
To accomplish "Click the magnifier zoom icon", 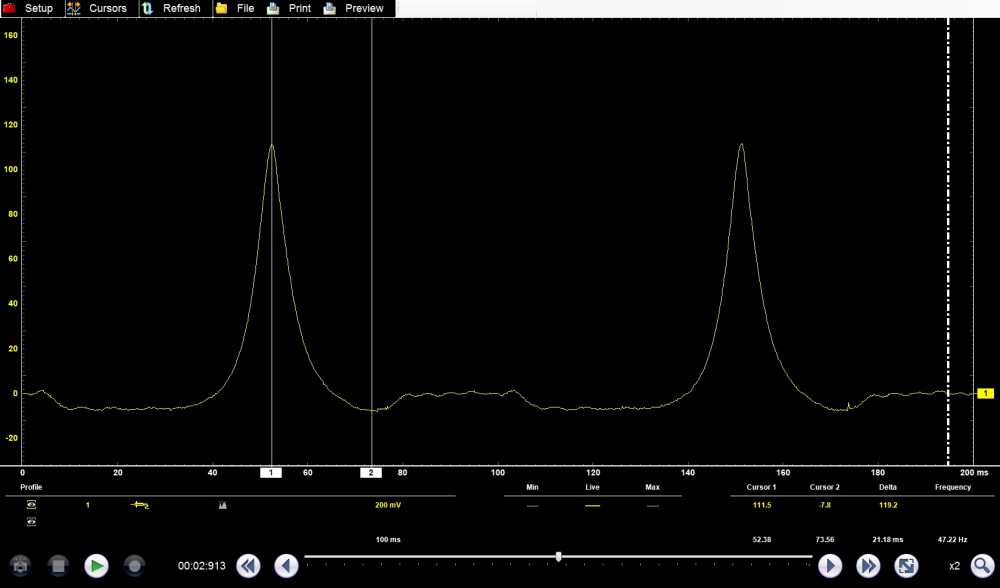I will tap(982, 566).
